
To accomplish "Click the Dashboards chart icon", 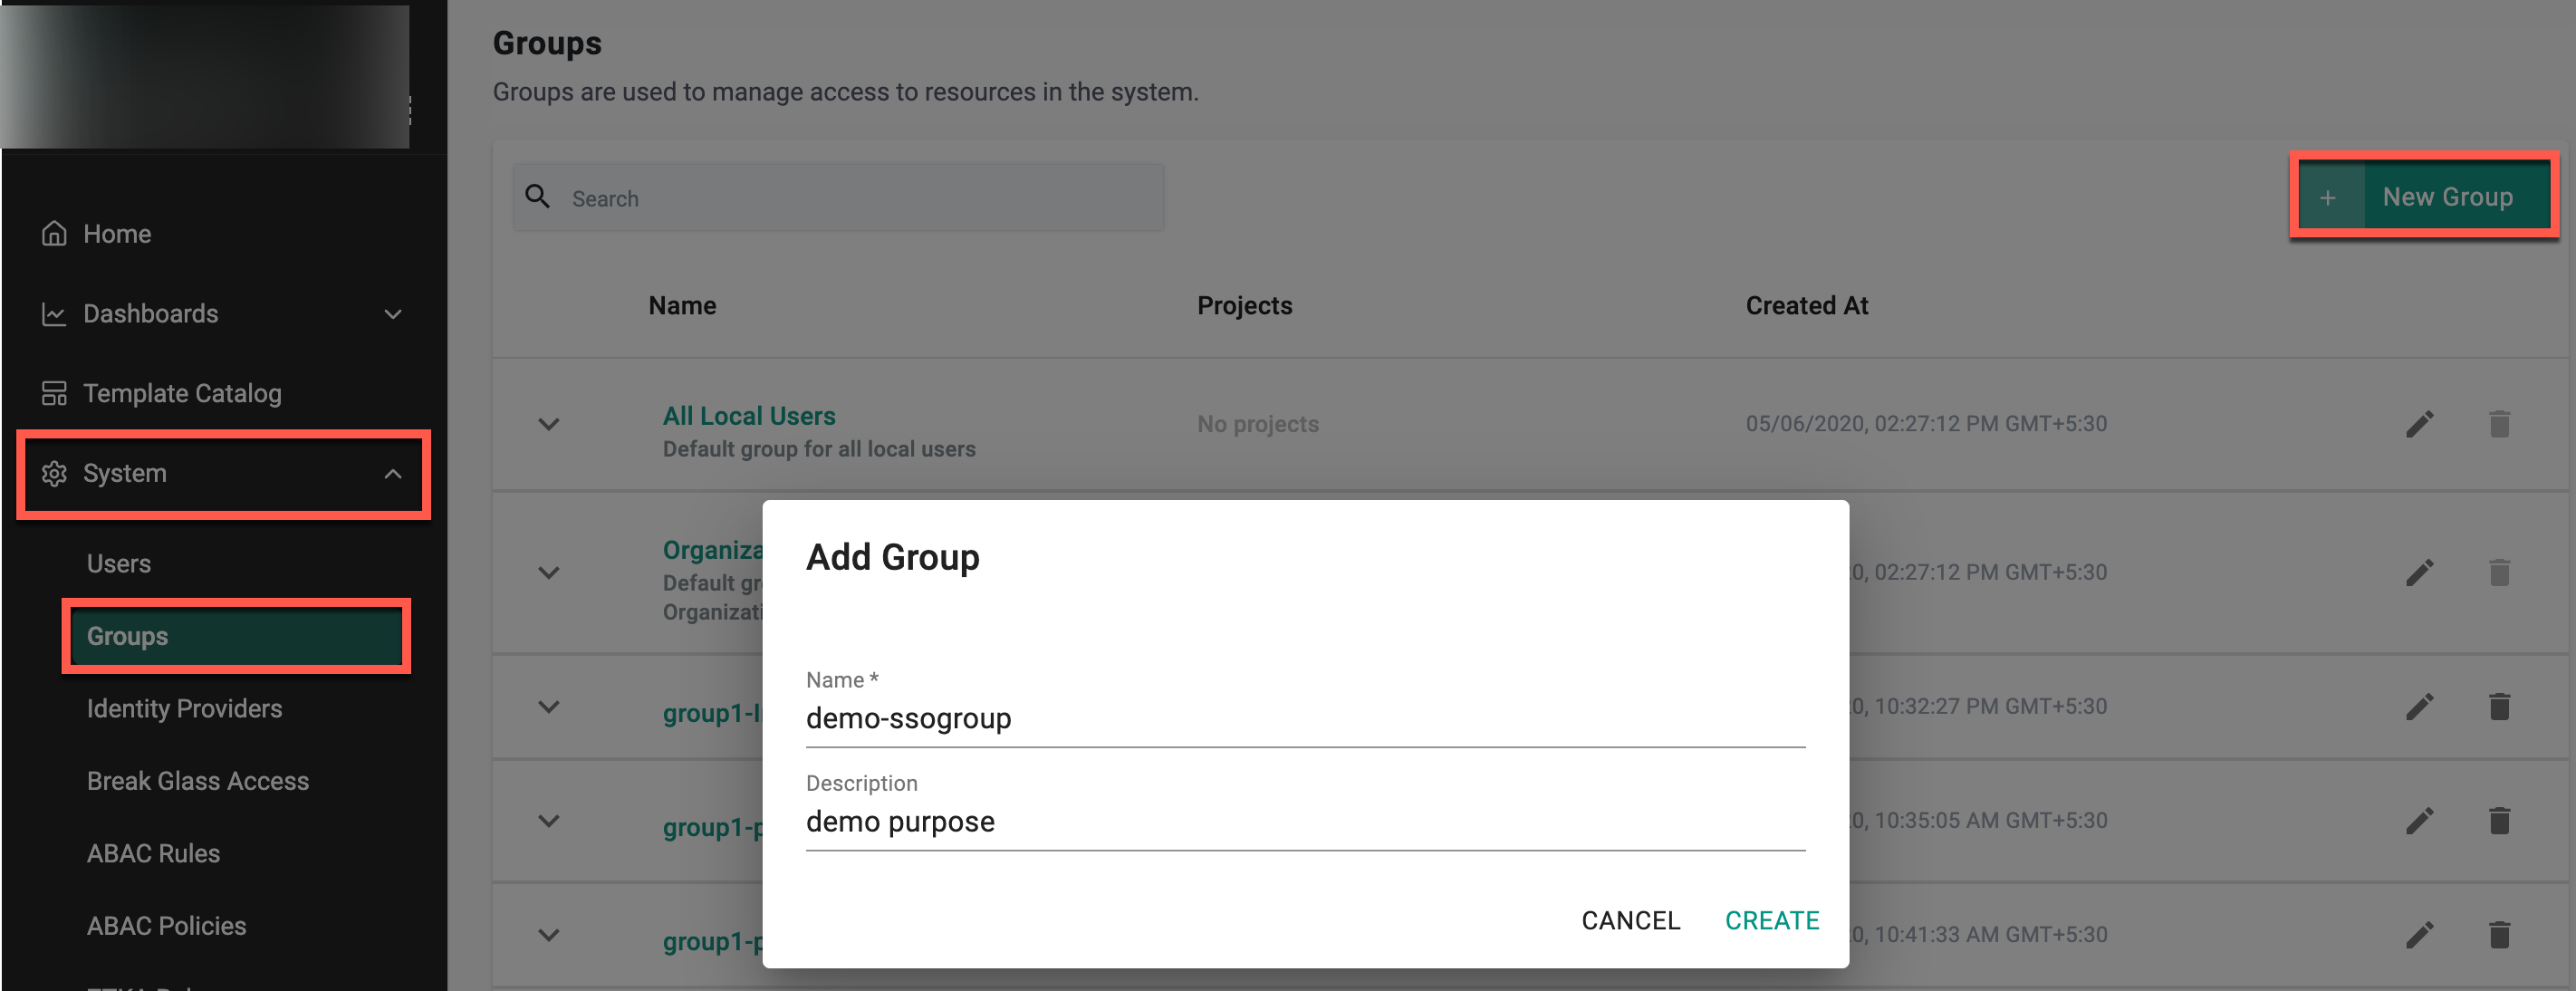I will coord(54,314).
